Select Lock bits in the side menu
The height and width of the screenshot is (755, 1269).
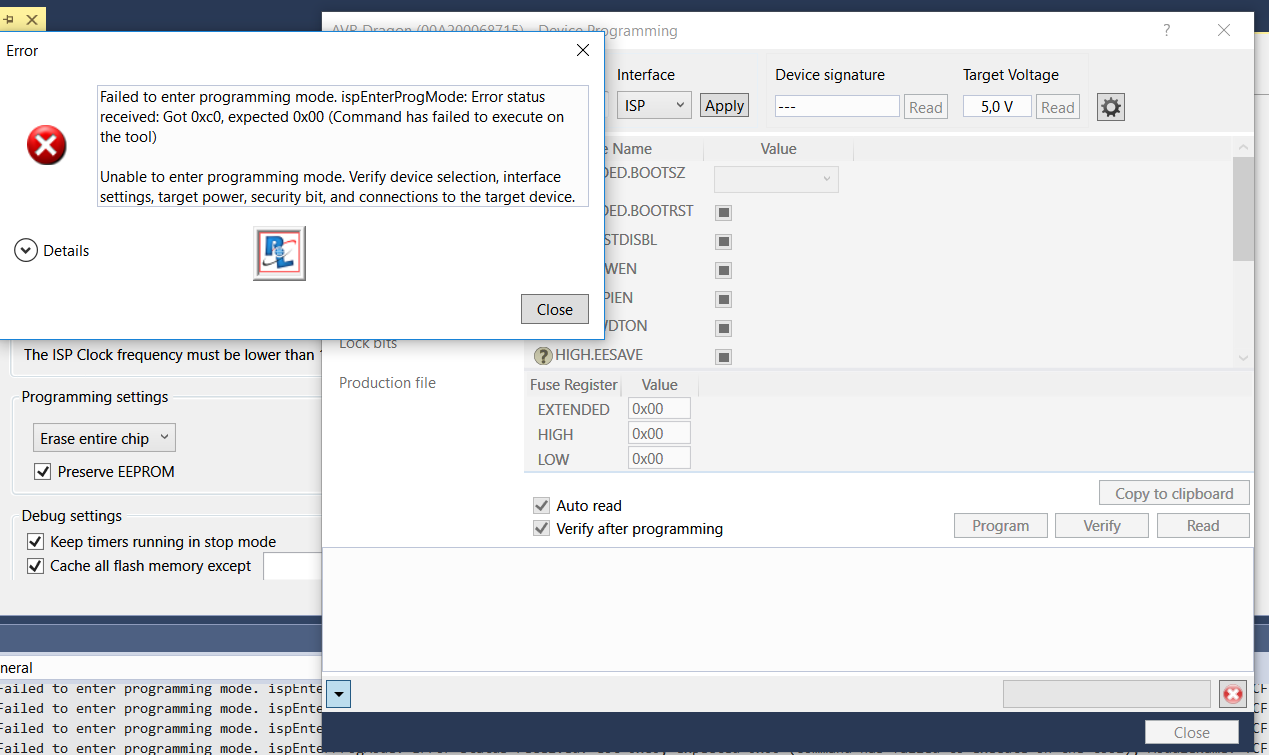point(368,344)
